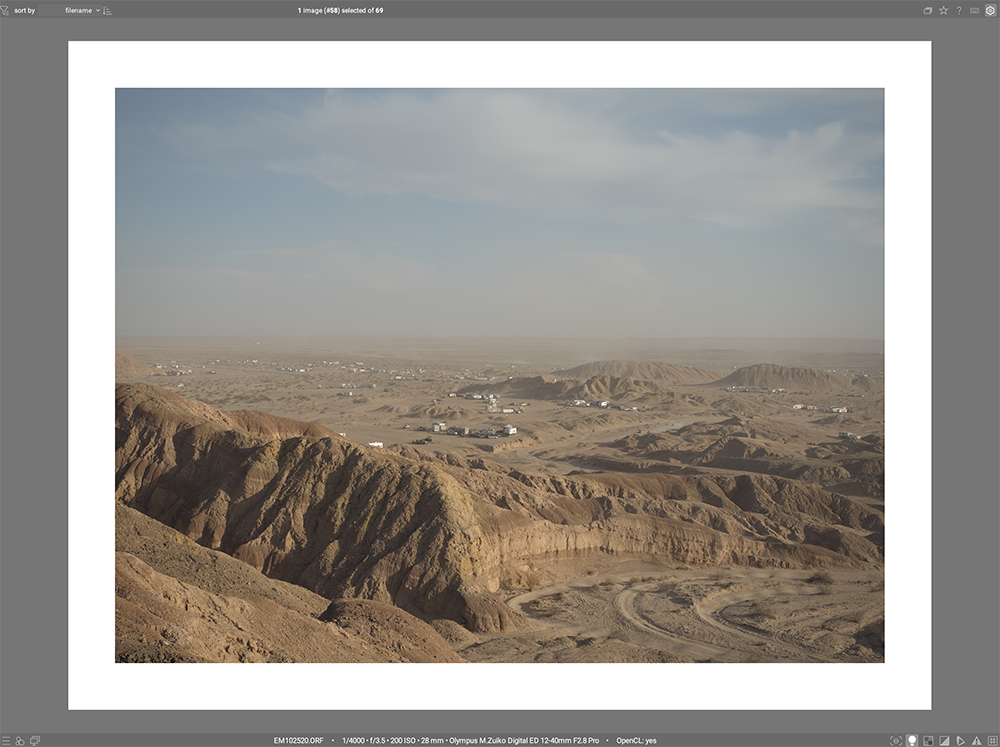The width and height of the screenshot is (1000, 747).
Task: Click the desert landscape photo preview
Action: [499, 375]
